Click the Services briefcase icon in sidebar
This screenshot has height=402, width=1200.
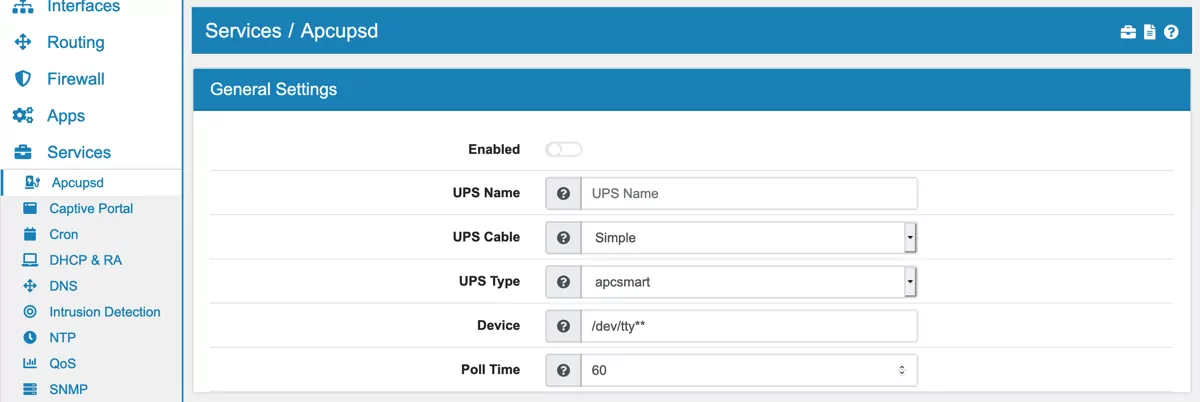(22, 152)
